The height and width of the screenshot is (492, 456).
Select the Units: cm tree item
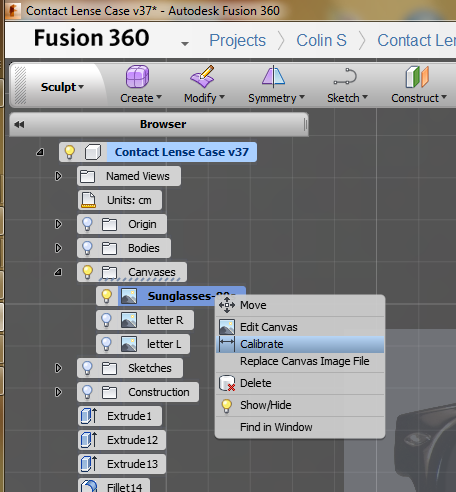pyautogui.click(x=120, y=200)
